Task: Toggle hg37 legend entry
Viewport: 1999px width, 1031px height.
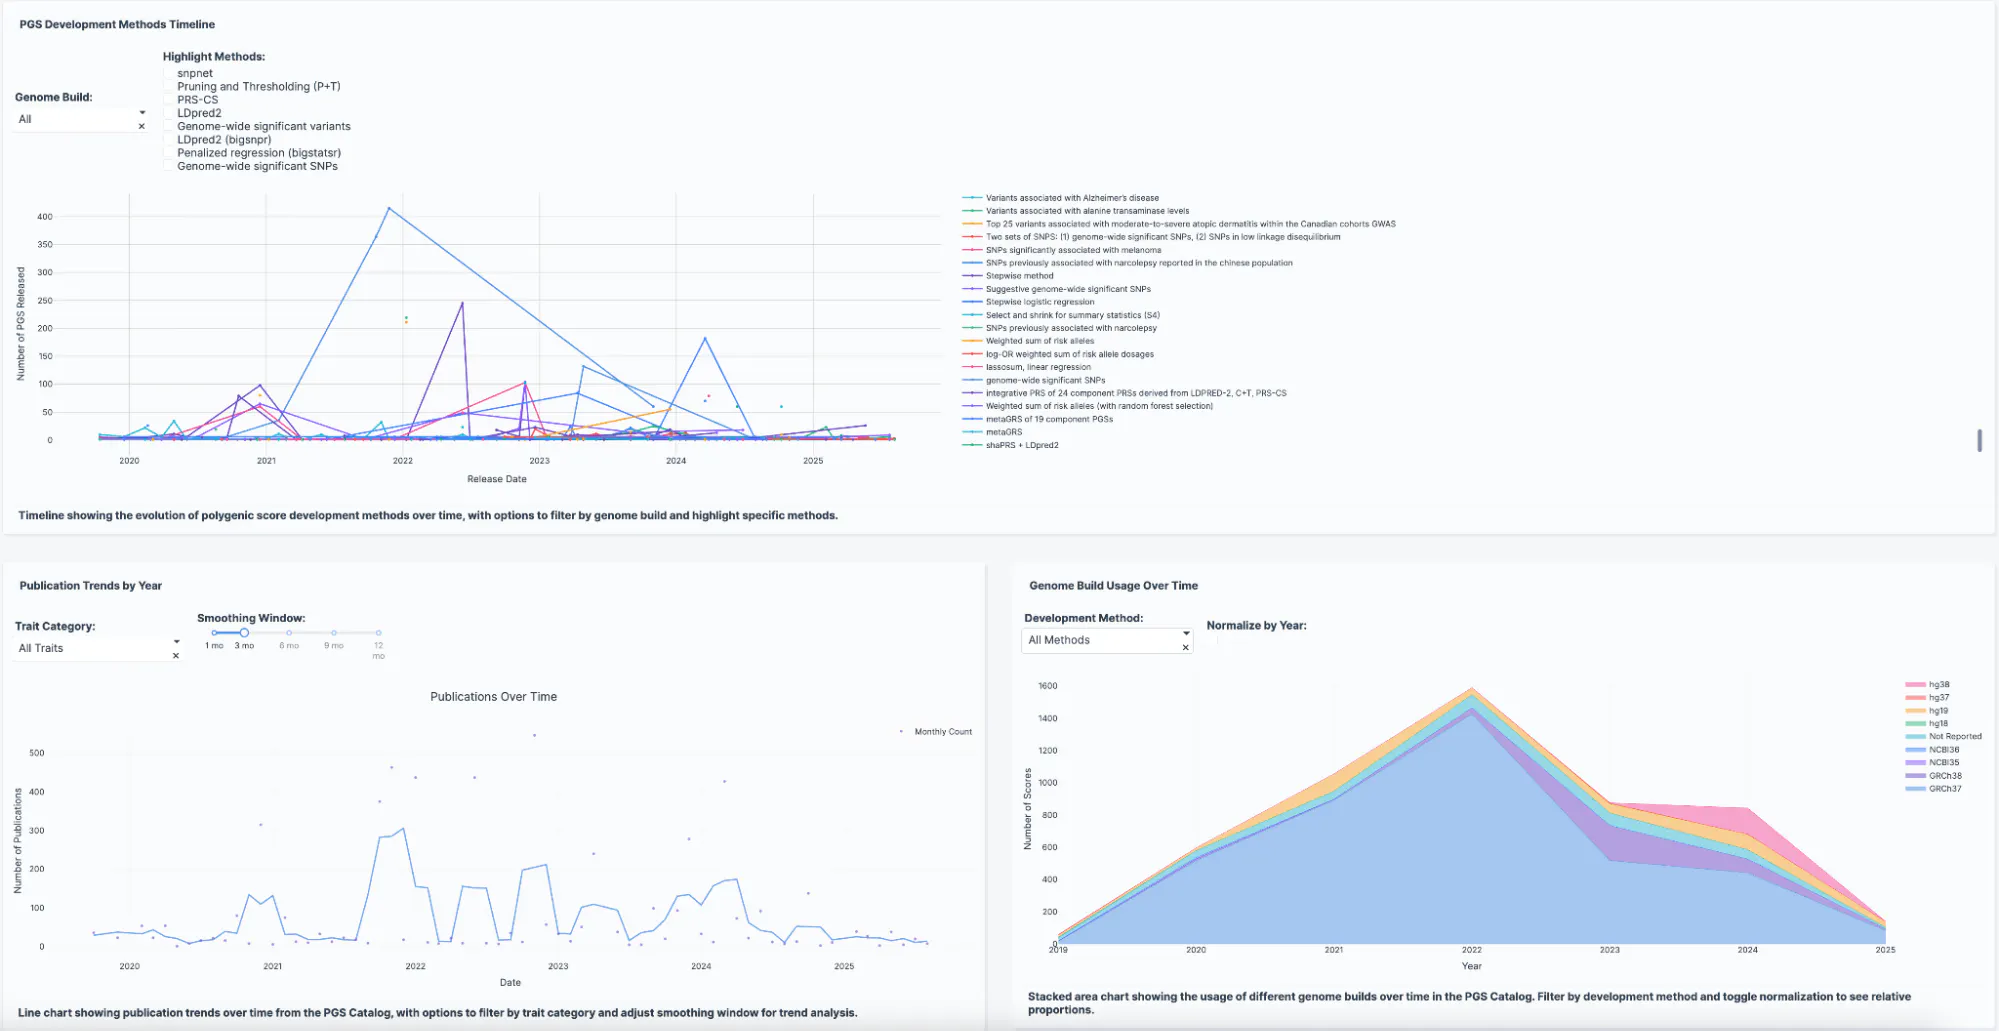Action: coord(1928,698)
